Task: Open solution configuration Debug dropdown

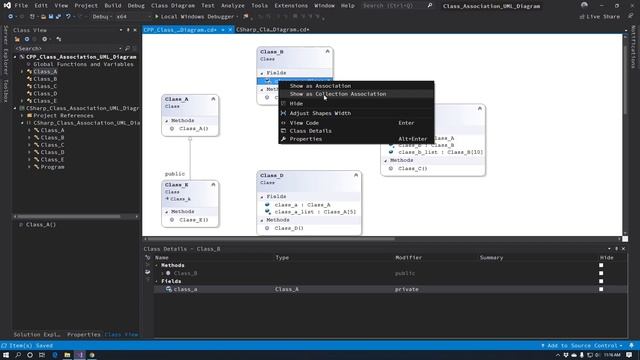Action: 101,17
